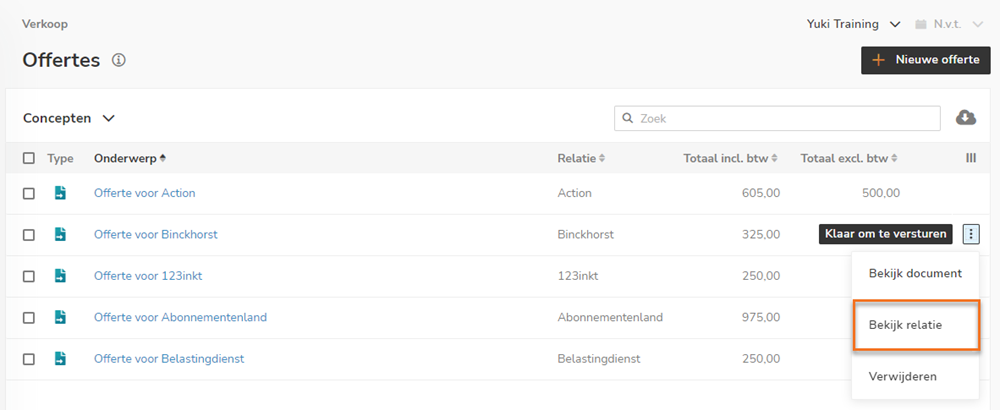
Task: Open the Offerte voor 123inkt link
Action: (148, 275)
